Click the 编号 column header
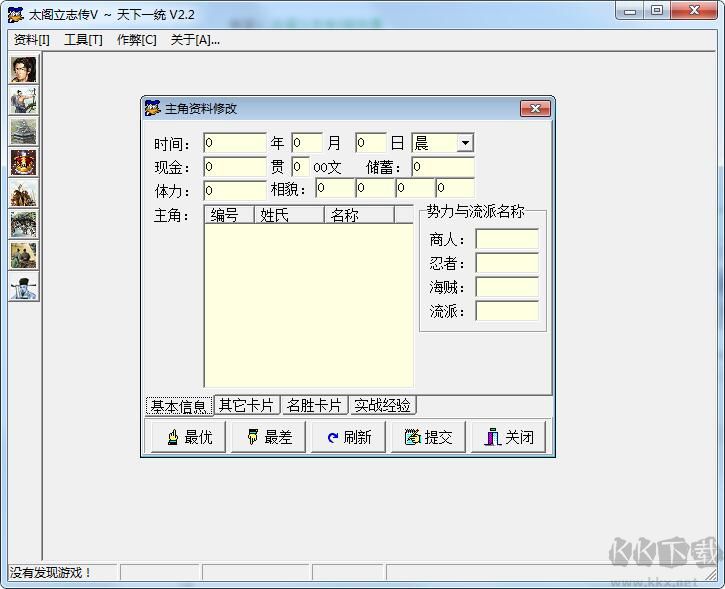 (x=229, y=215)
